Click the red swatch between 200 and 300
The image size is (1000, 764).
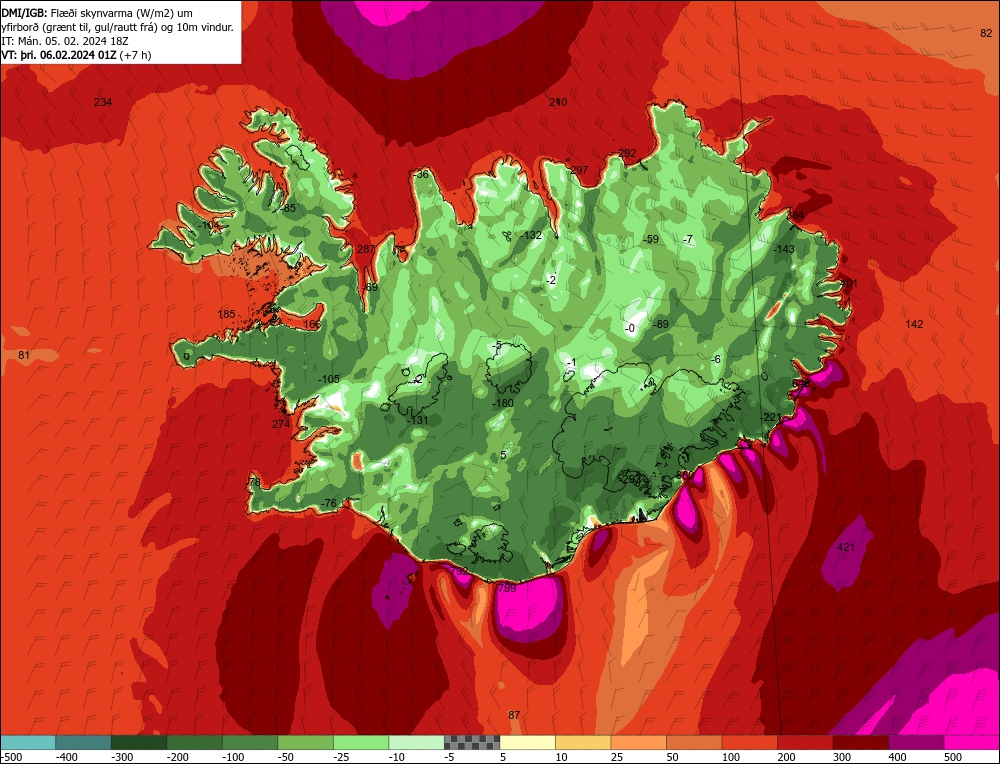pyautogui.click(x=805, y=742)
